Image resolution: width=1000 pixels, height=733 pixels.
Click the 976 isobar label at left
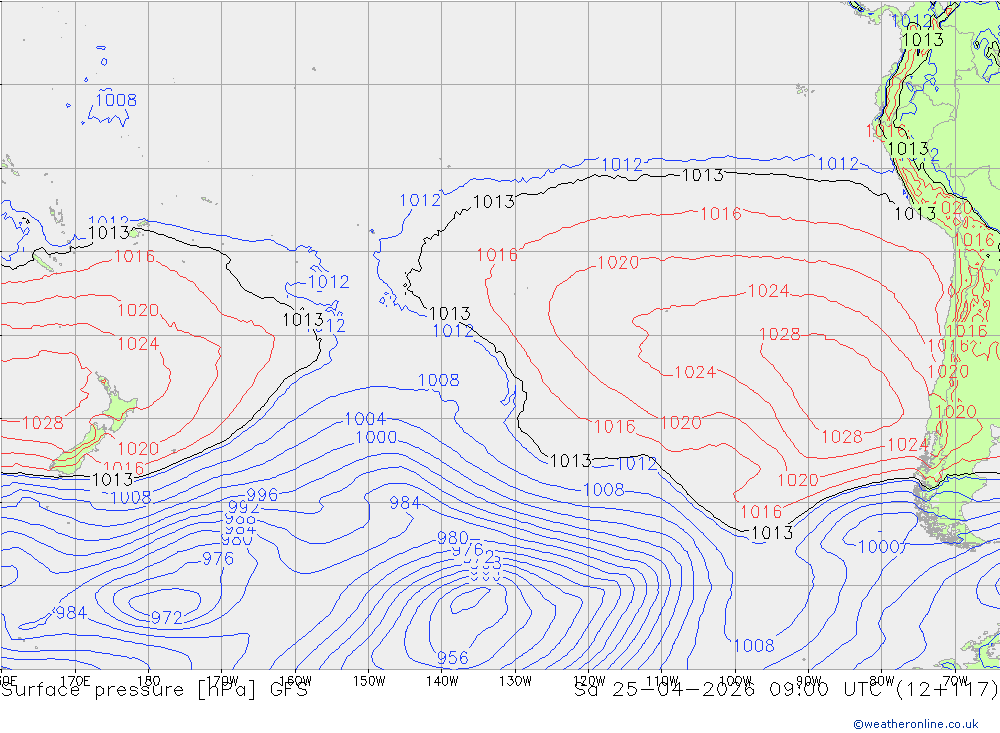click(x=218, y=559)
